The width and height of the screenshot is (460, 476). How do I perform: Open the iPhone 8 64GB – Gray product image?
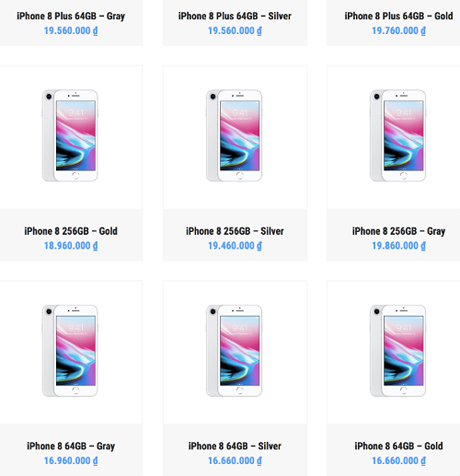[x=71, y=352]
